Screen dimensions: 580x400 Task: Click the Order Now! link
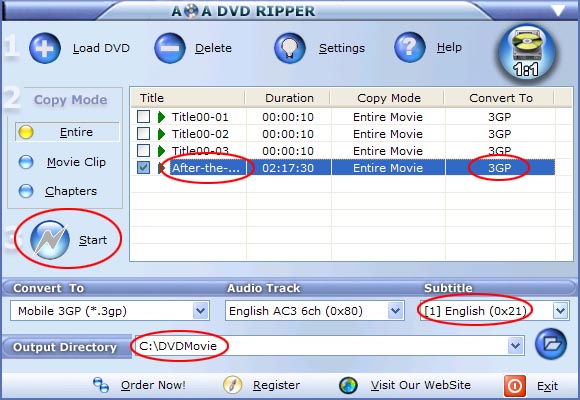coord(153,385)
